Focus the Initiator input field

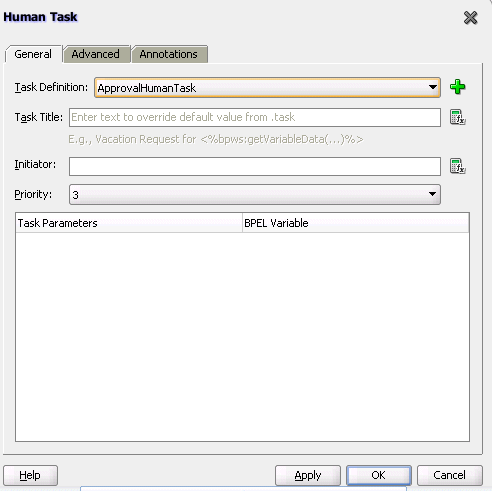255,166
